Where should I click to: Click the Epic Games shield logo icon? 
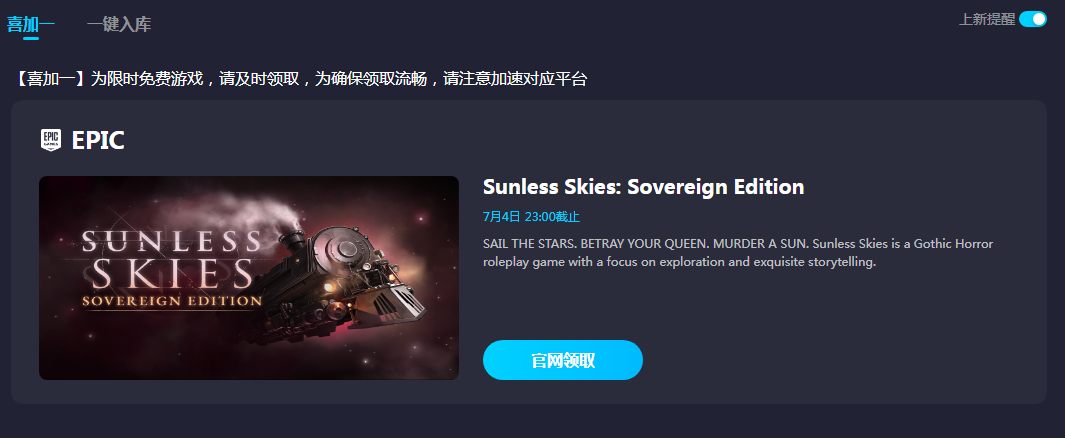51,140
